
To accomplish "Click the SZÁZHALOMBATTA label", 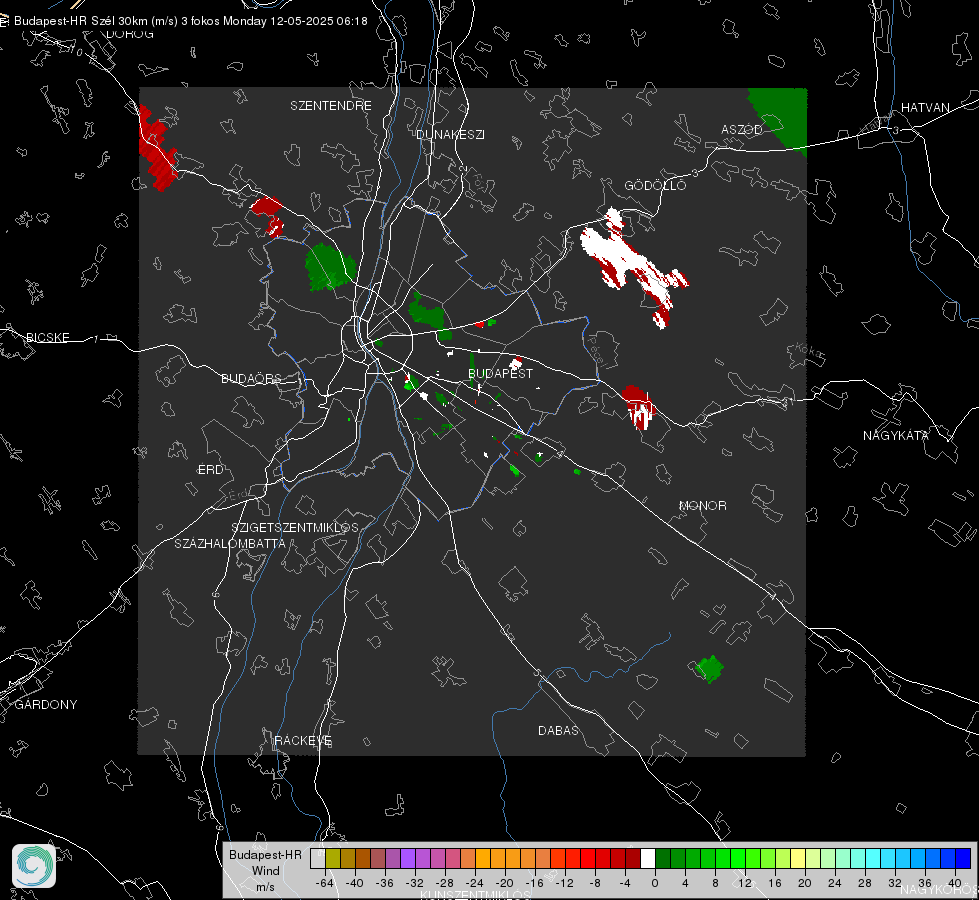I will [x=230, y=543].
